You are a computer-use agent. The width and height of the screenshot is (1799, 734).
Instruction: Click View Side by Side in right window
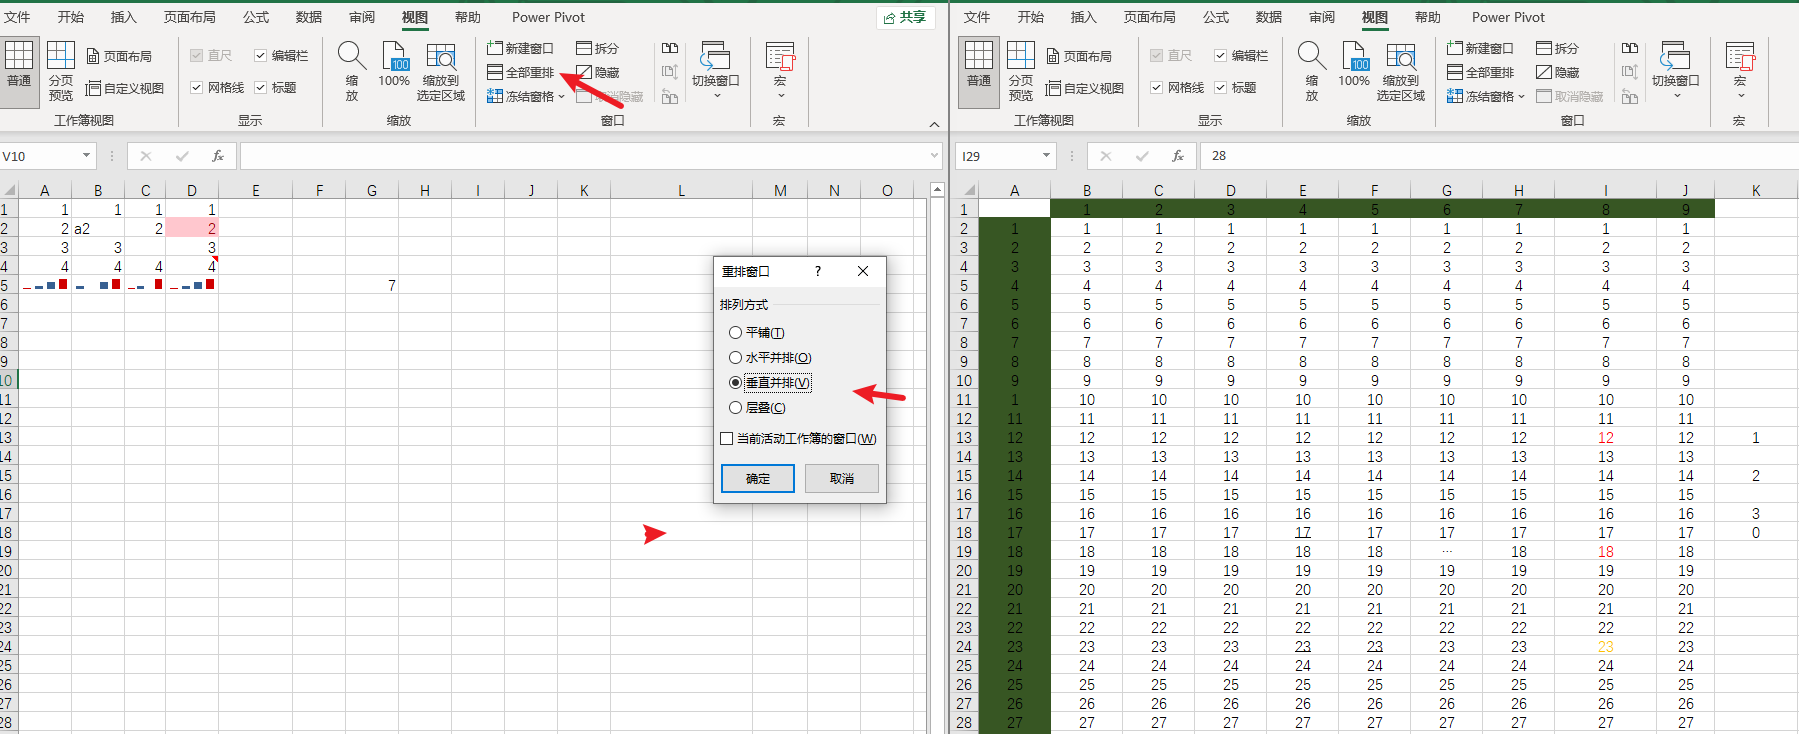point(1630,48)
